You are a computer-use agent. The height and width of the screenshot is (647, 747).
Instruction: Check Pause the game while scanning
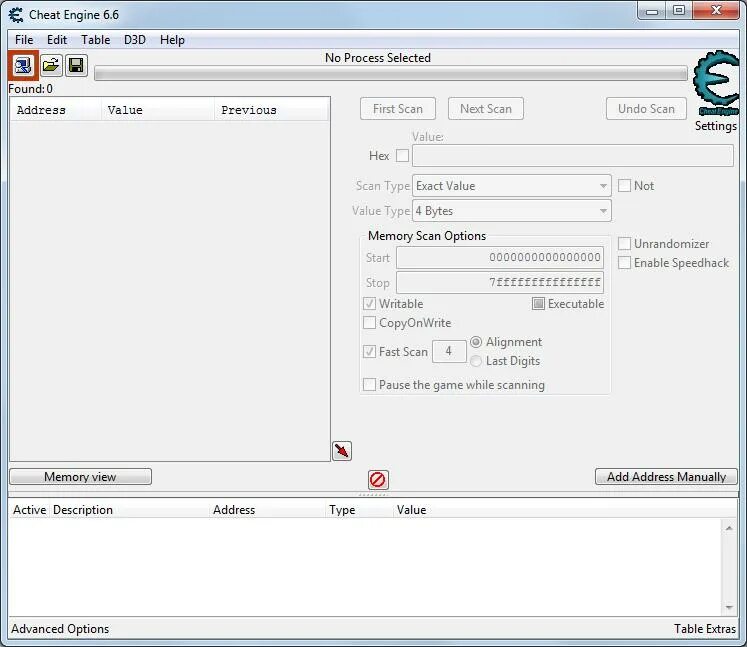[369, 384]
